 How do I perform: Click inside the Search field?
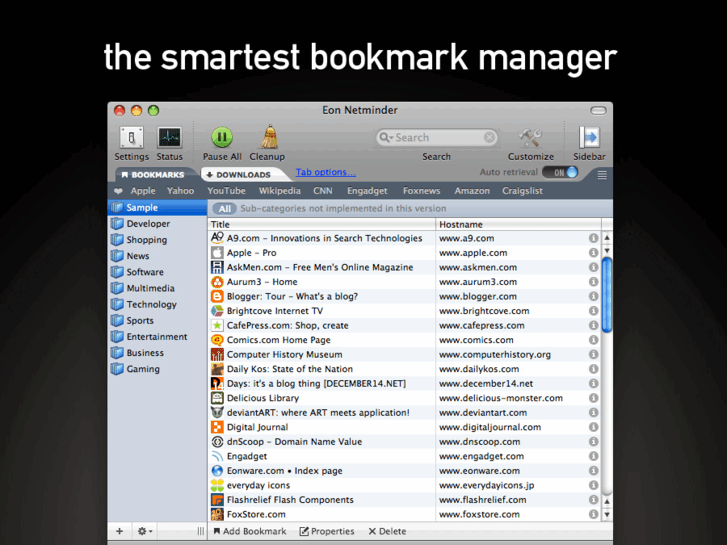[x=436, y=137]
